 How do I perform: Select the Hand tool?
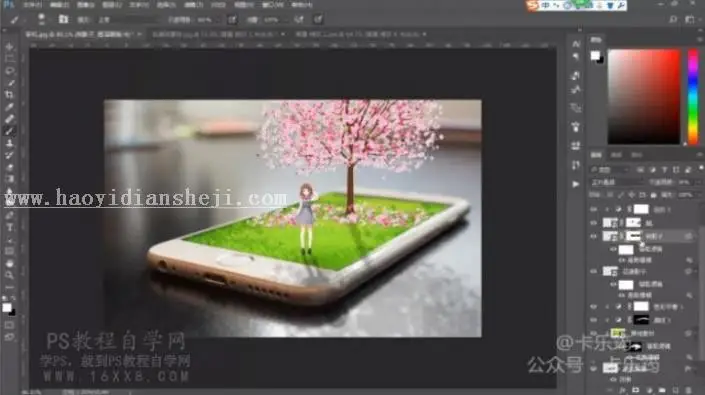click(9, 263)
